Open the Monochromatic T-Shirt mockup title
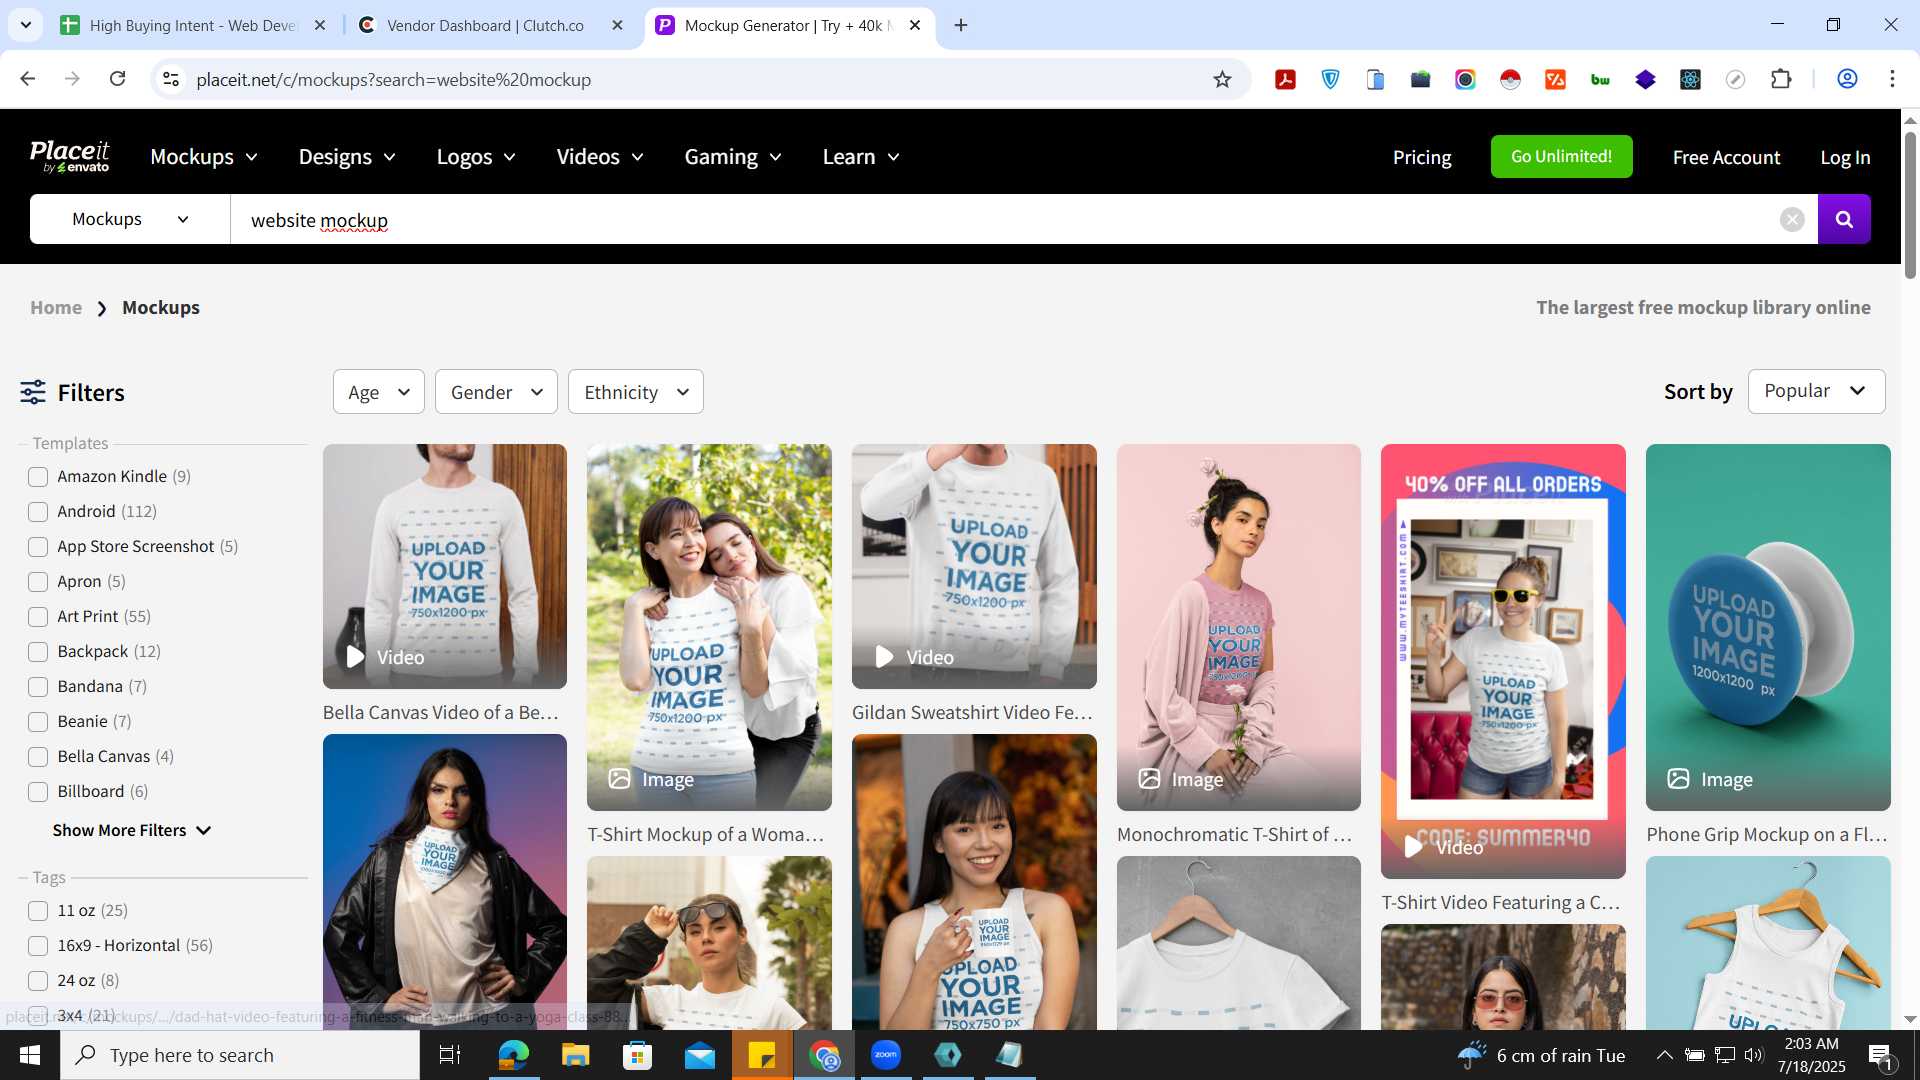The height and width of the screenshot is (1080, 1920). click(1234, 834)
